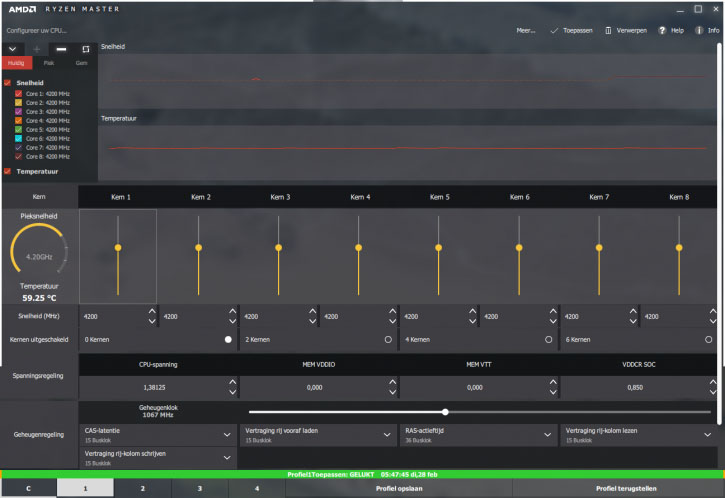Click the minus icon above the graph legend
The image size is (725, 498).
pyautogui.click(x=60, y=48)
